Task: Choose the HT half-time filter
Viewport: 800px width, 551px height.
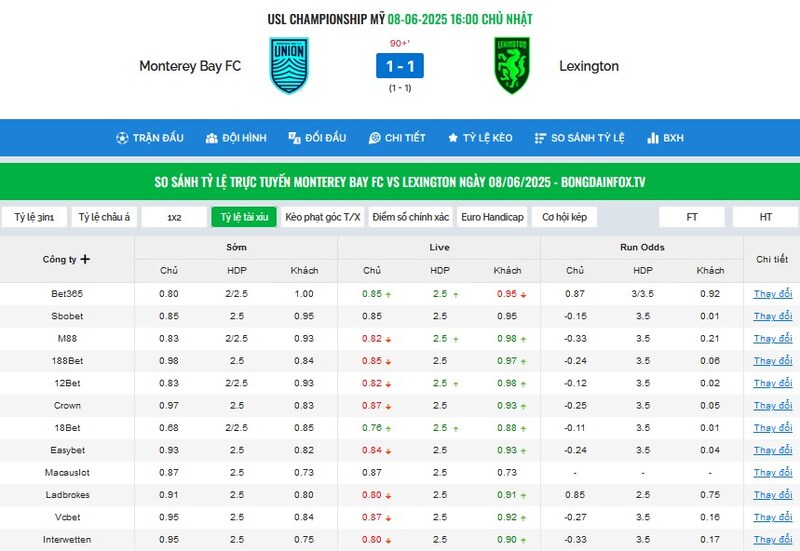Action: (x=765, y=217)
